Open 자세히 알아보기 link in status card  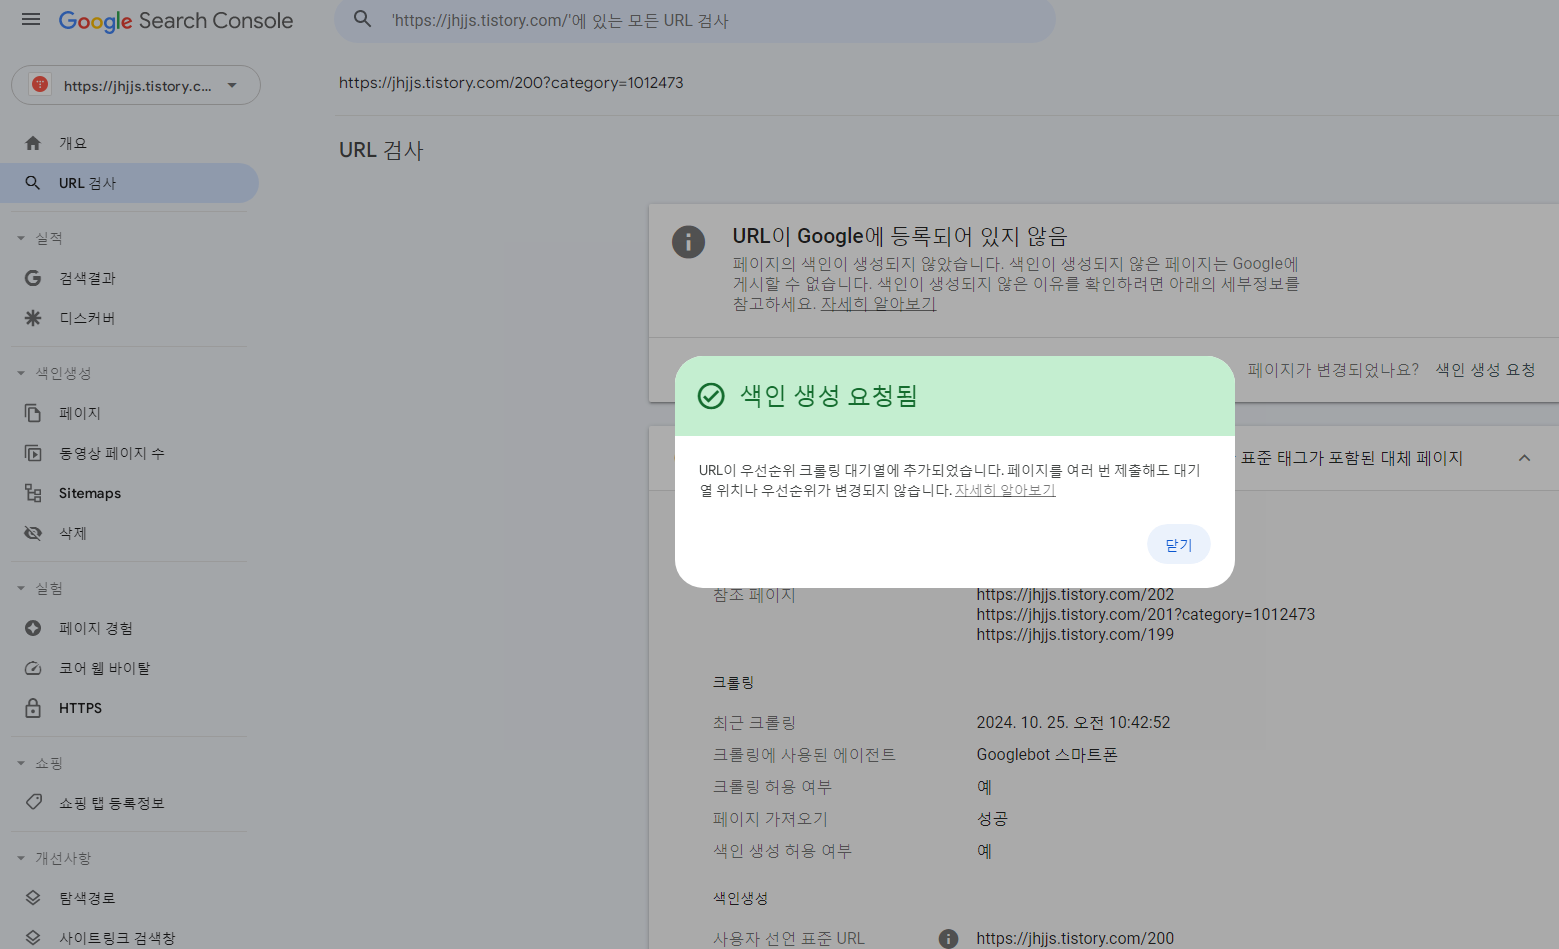coord(878,304)
